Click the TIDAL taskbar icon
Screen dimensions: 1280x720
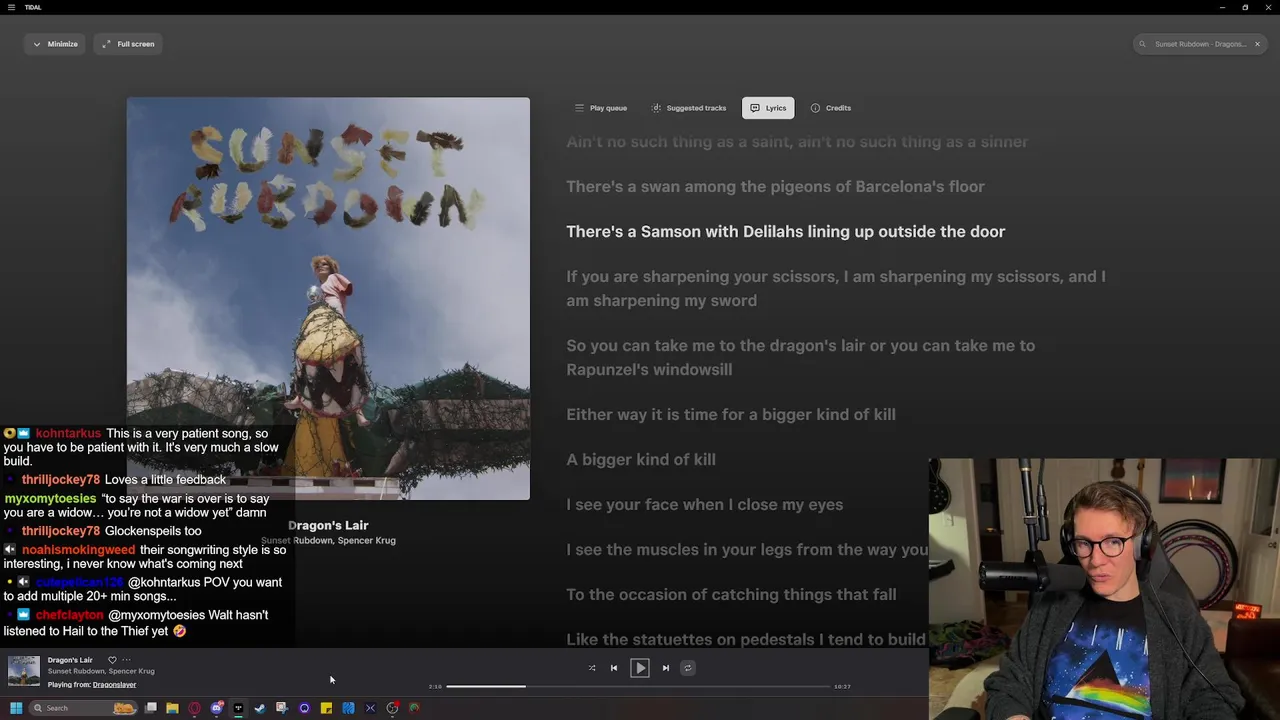[x=238, y=708]
